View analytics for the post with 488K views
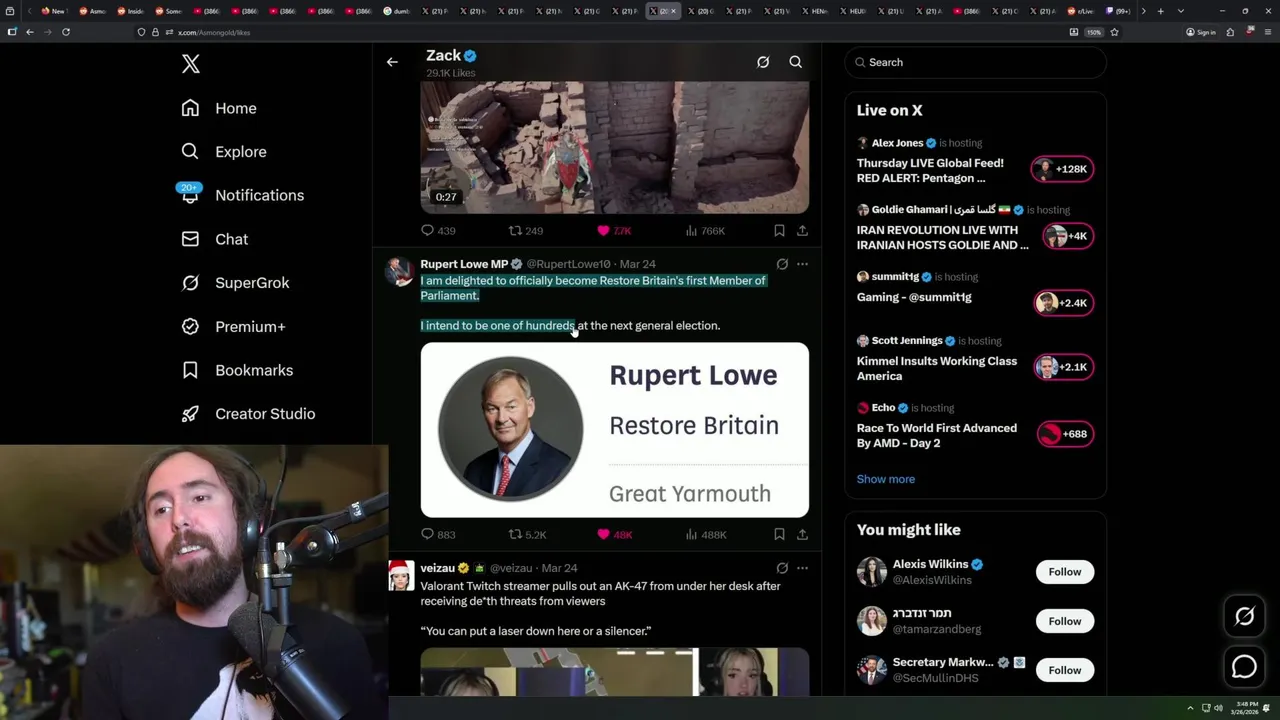1280x720 pixels. click(706, 535)
